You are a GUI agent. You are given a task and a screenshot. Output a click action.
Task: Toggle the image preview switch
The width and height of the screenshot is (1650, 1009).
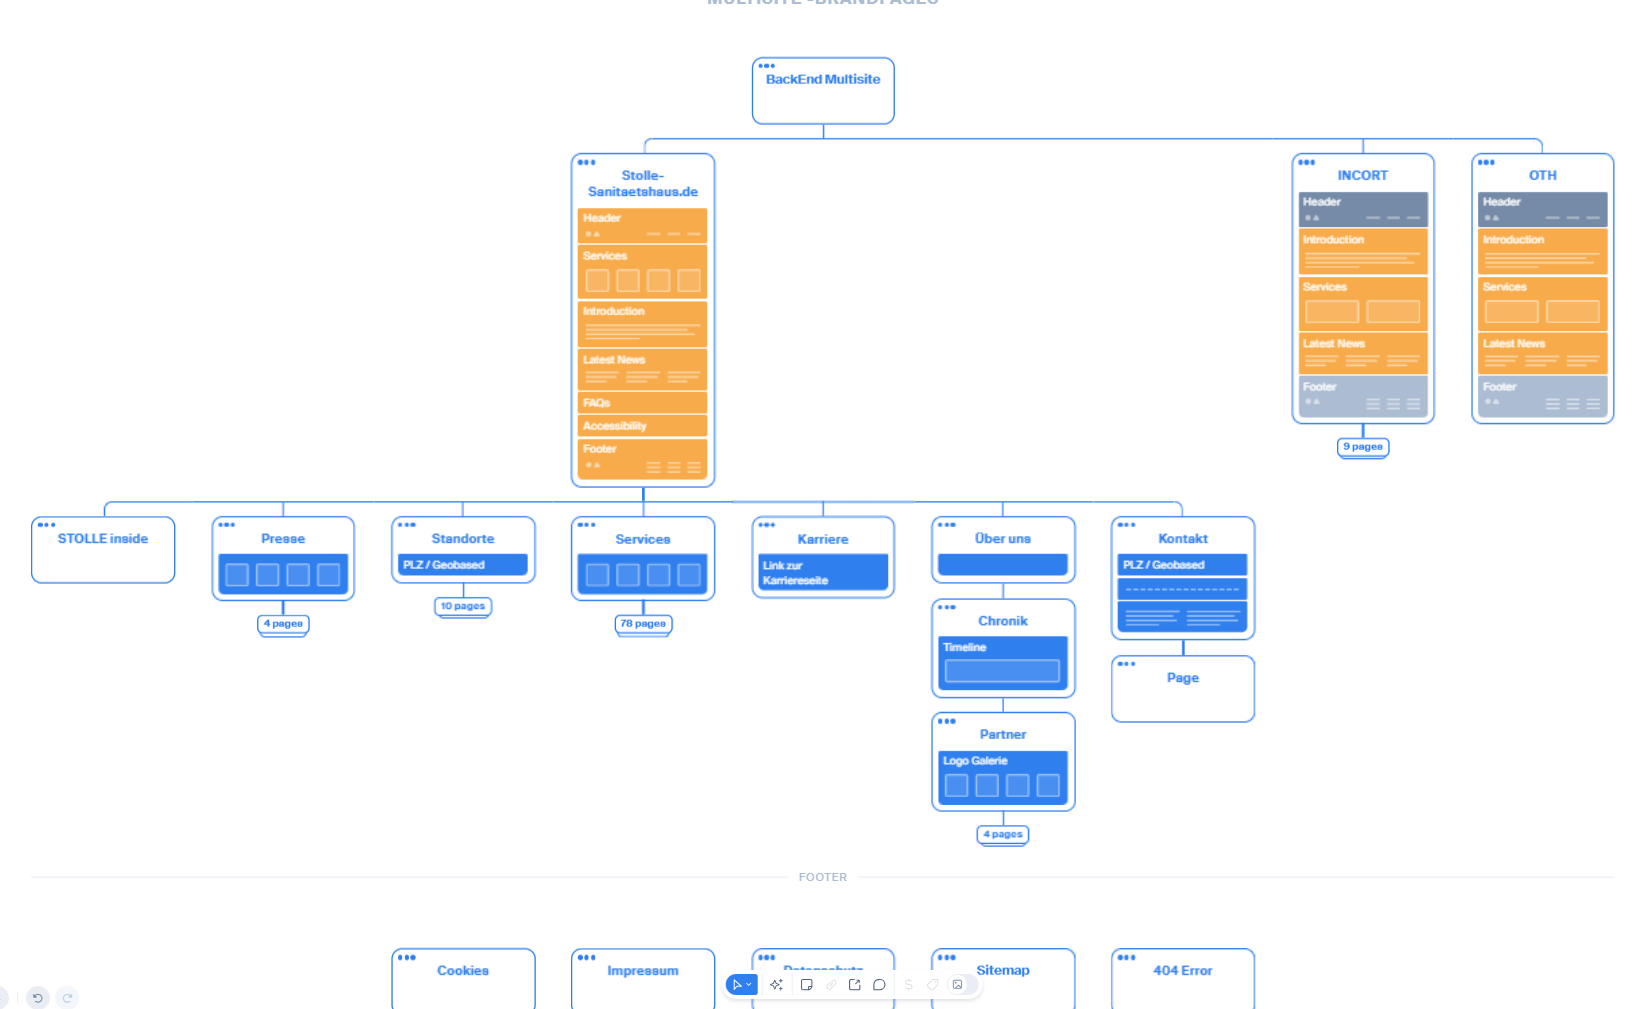pos(961,985)
